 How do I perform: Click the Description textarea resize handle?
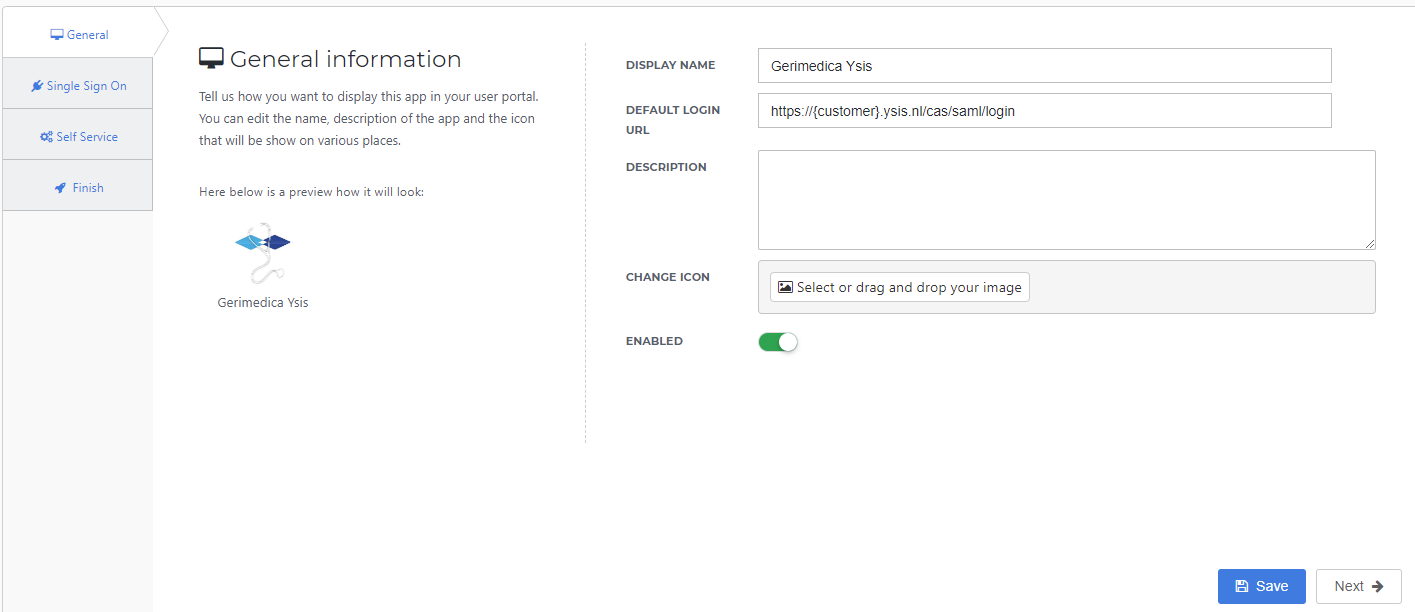click(x=1369, y=243)
